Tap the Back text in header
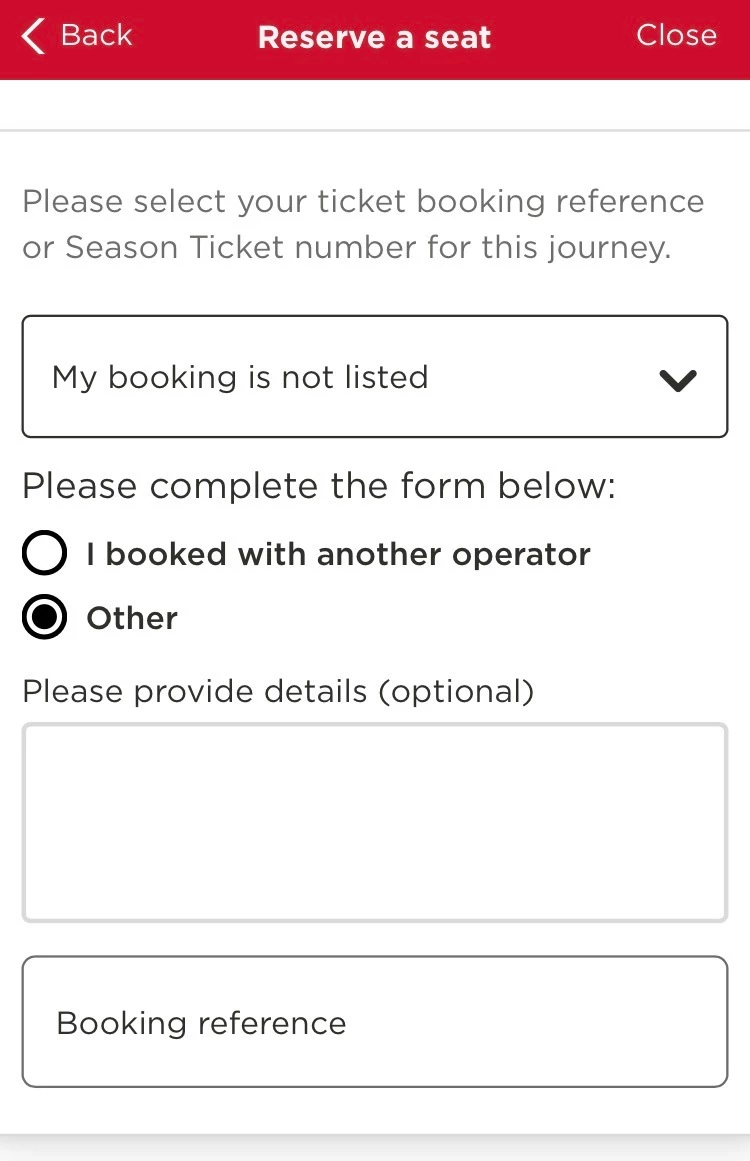The width and height of the screenshot is (750, 1161). tap(96, 35)
